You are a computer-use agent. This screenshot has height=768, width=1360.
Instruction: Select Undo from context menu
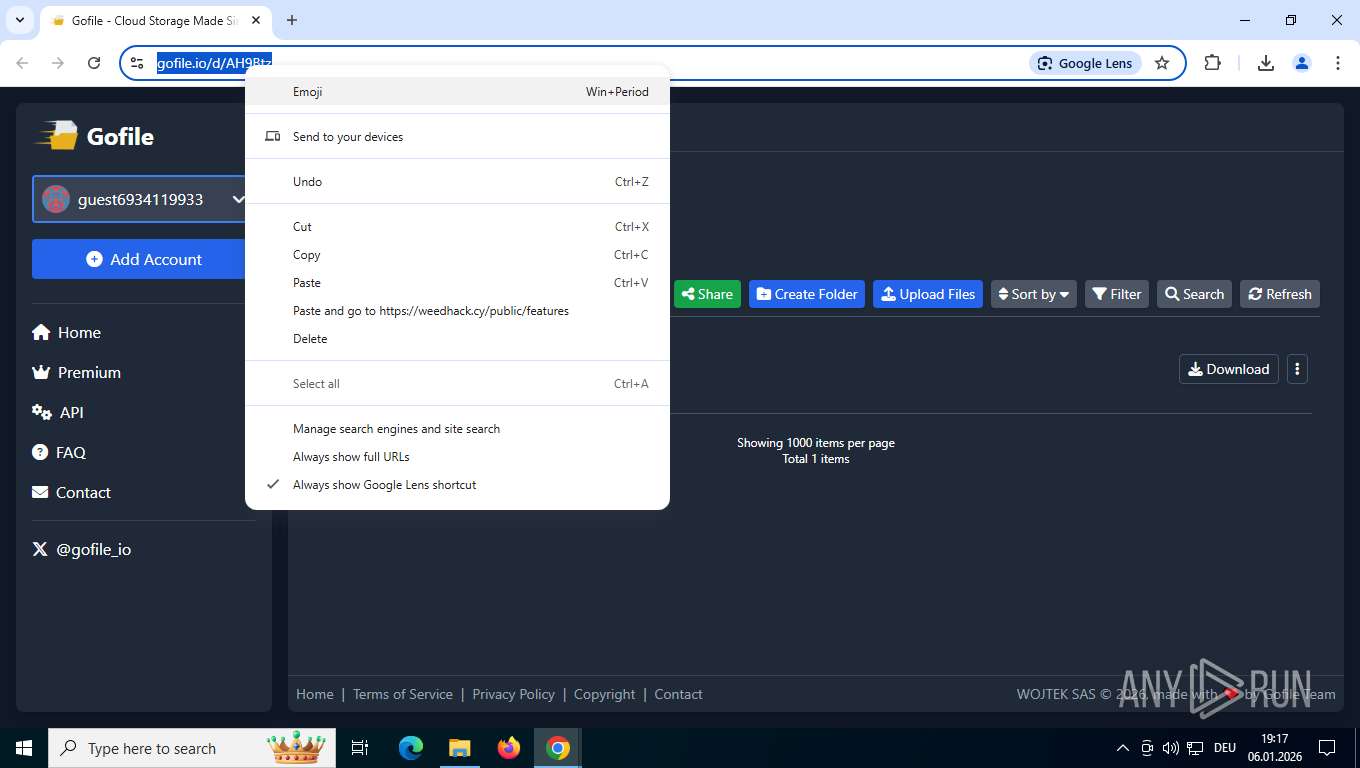click(x=457, y=181)
